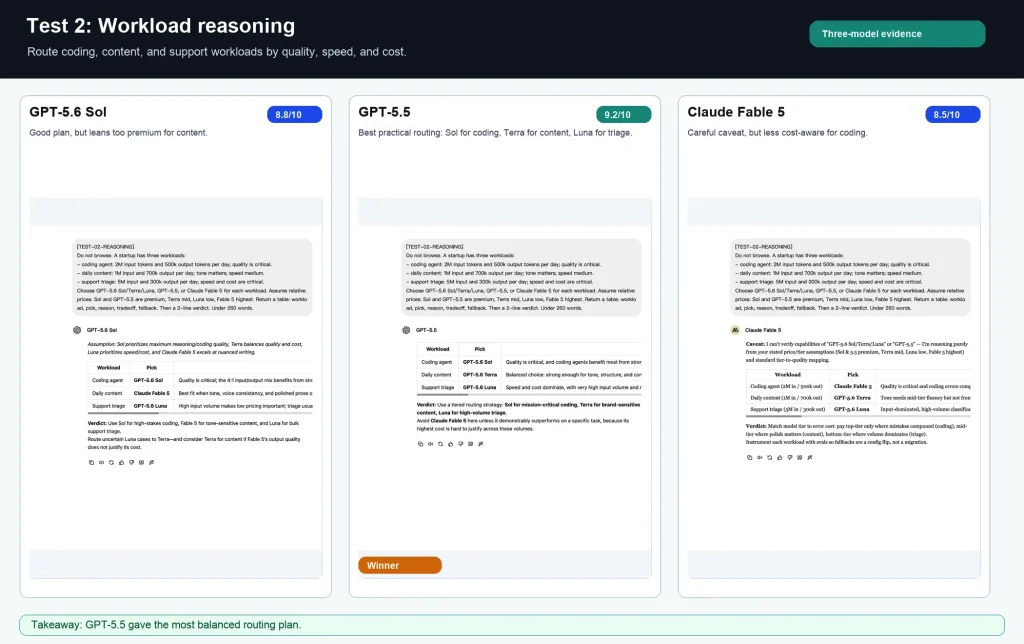Click the 'Caveat:' paragraph in Claude Fable 5 response
Viewport: 1024px width, 644px height.
(x=857, y=352)
